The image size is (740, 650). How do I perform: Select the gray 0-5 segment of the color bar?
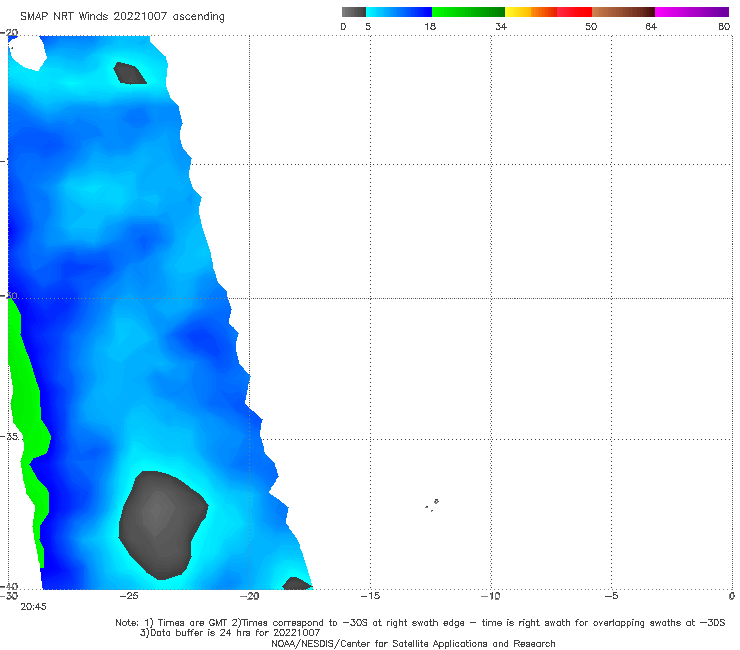click(x=354, y=12)
